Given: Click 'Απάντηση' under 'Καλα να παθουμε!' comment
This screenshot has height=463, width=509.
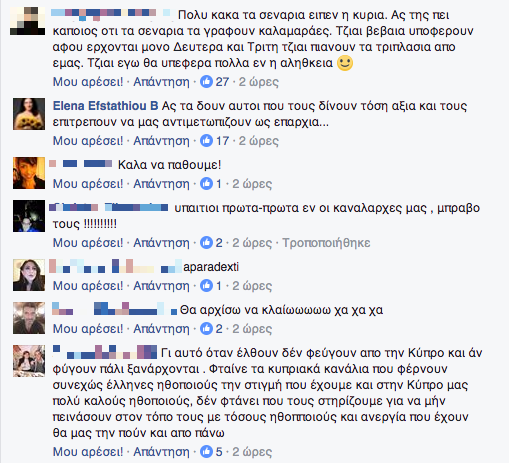Looking at the screenshot, I should (161, 184).
